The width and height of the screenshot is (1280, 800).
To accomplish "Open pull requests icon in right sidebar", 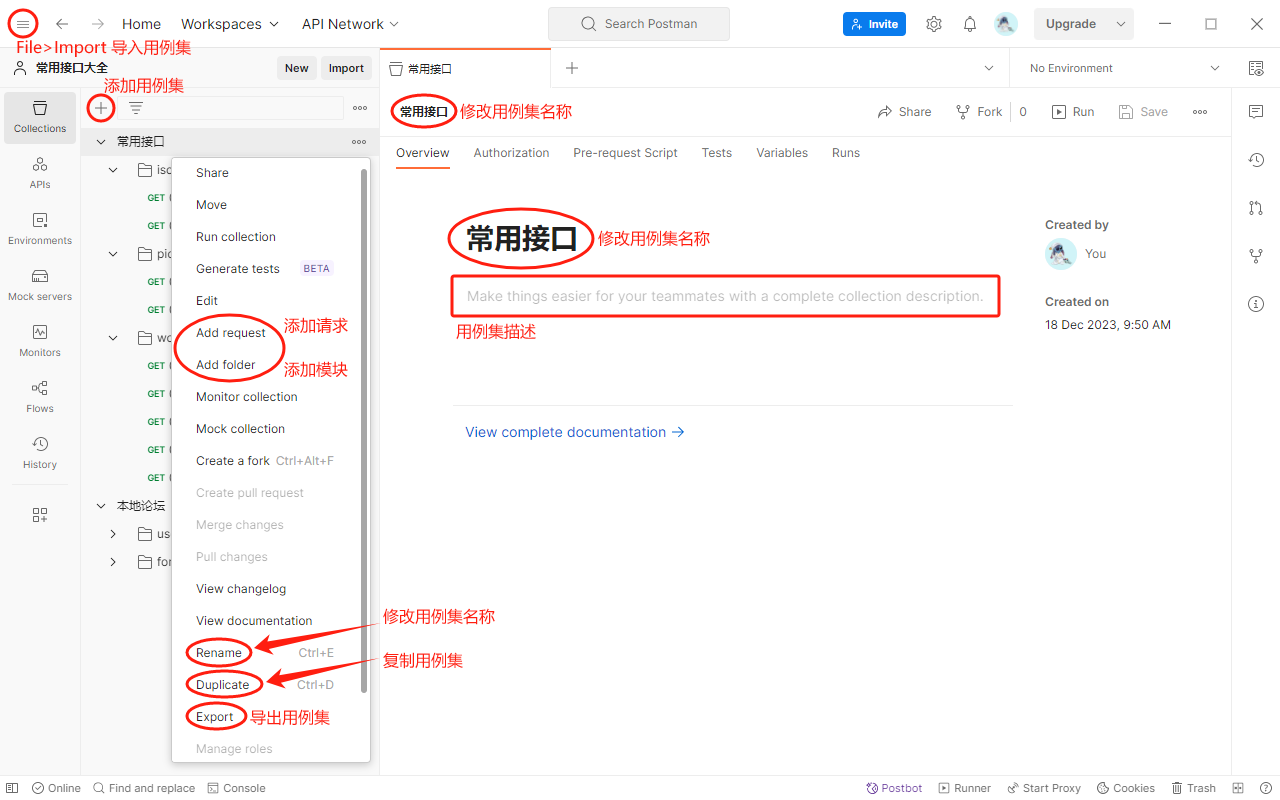I will tap(1256, 208).
